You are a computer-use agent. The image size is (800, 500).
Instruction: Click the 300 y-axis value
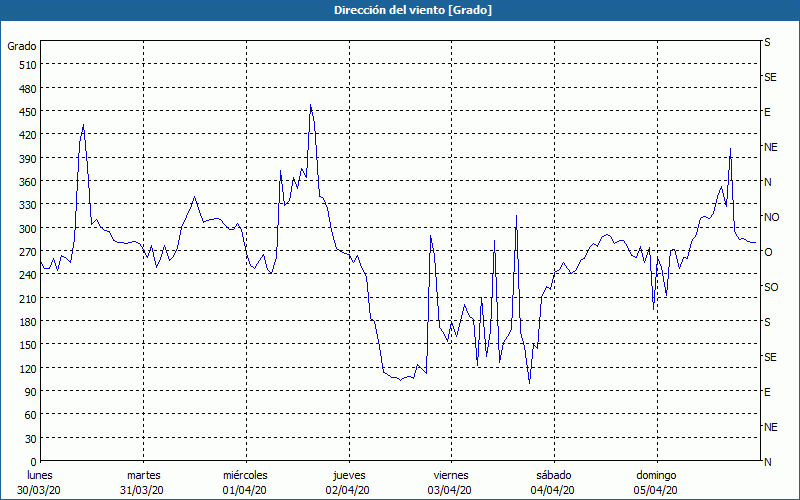[x=28, y=229]
